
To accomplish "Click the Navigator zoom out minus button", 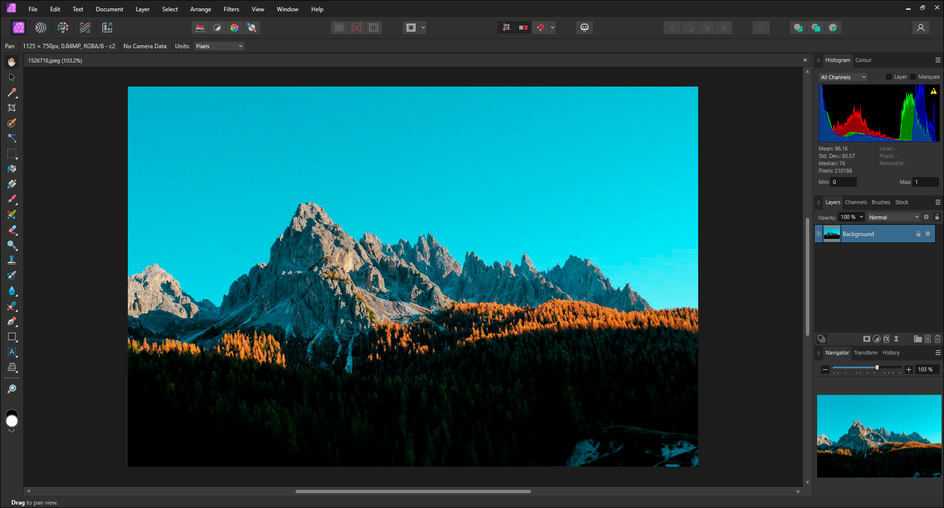I will coord(825,369).
